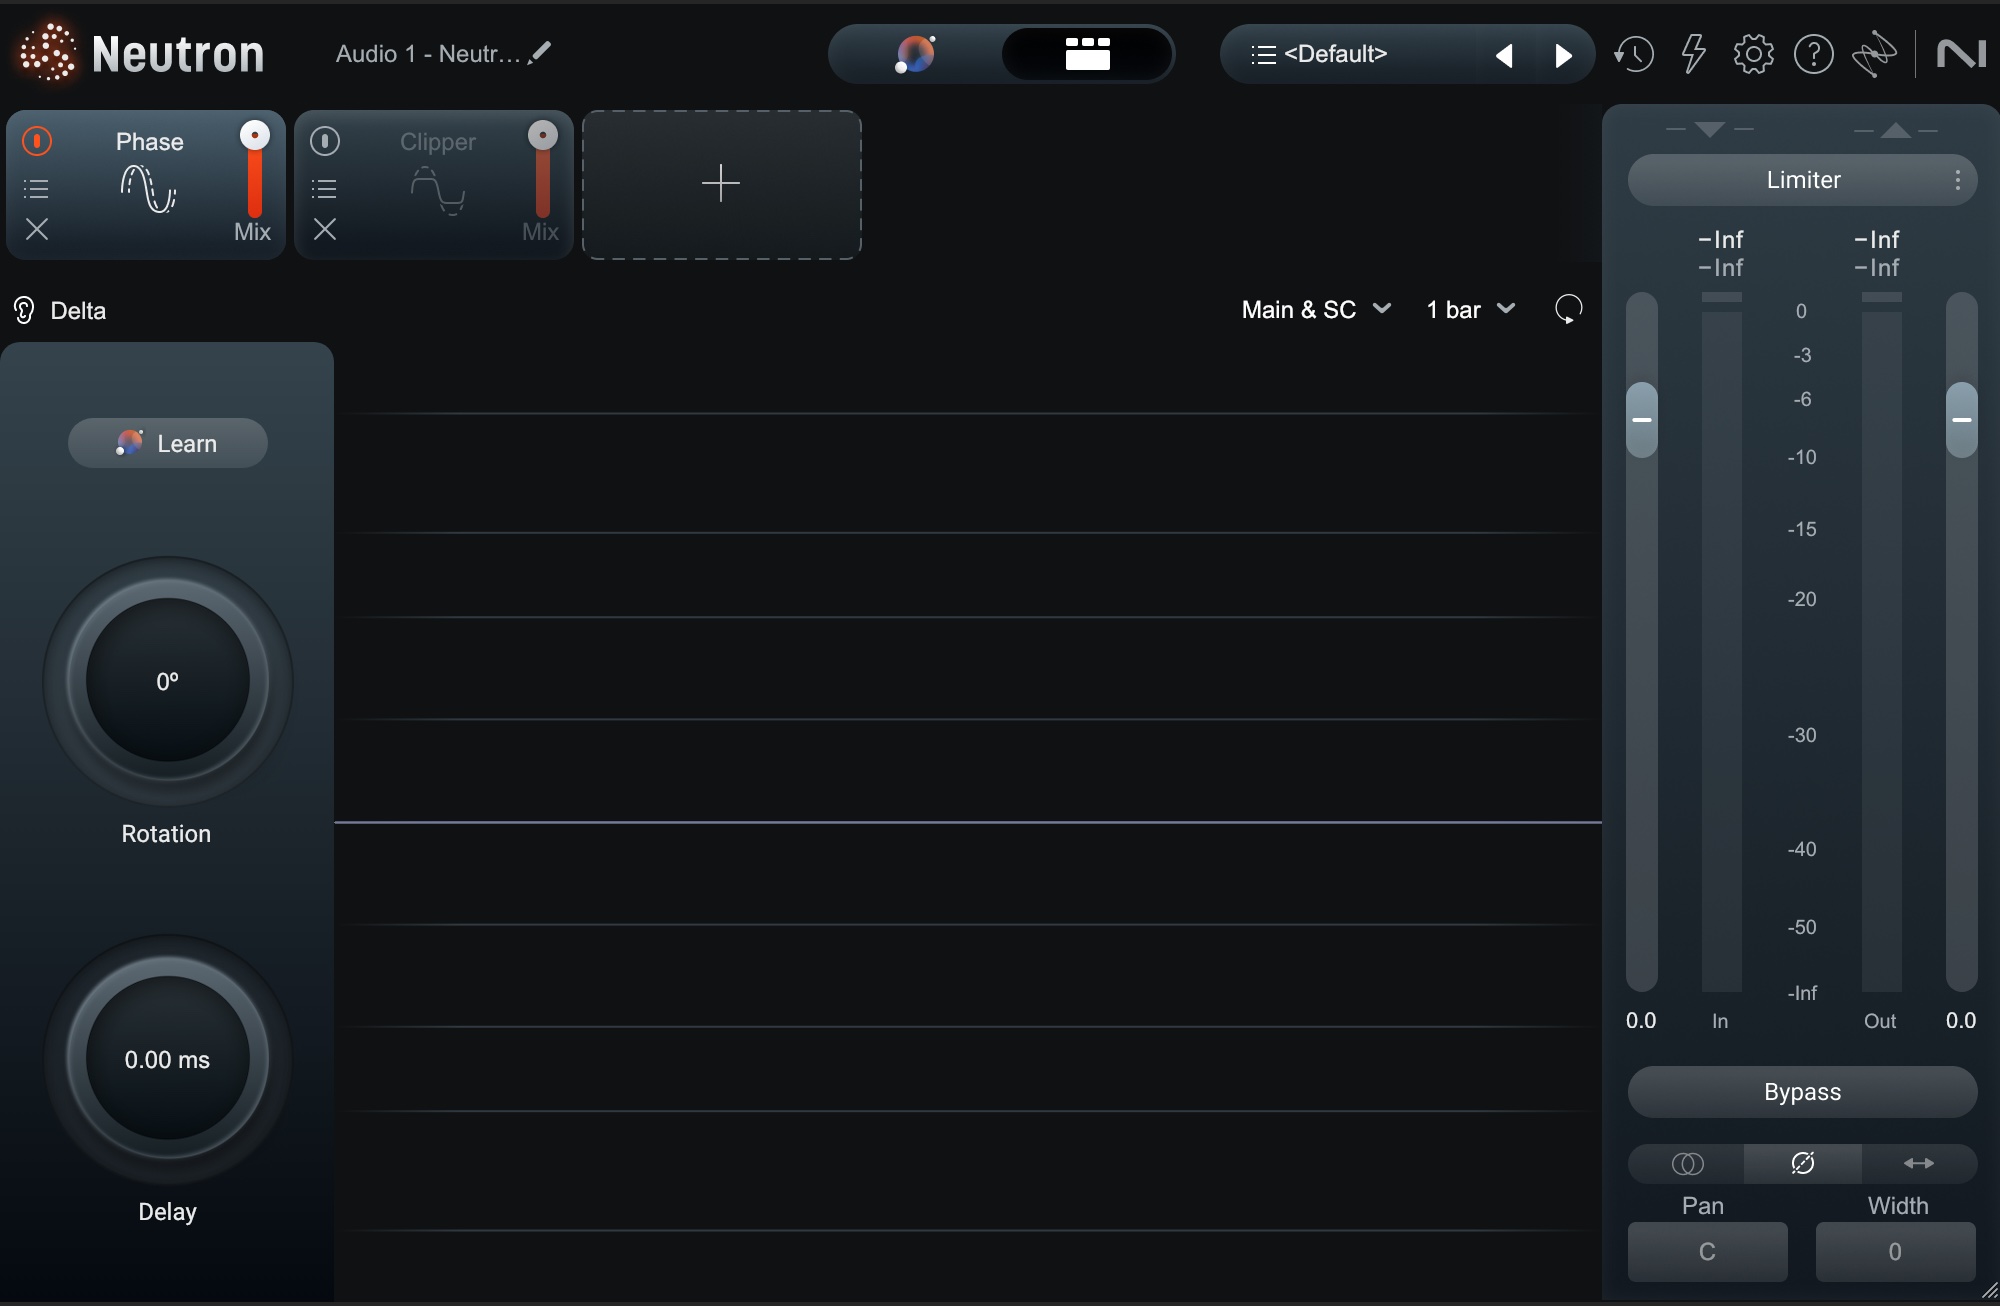Click the input gain slider handle
The height and width of the screenshot is (1306, 2000).
coord(1641,420)
